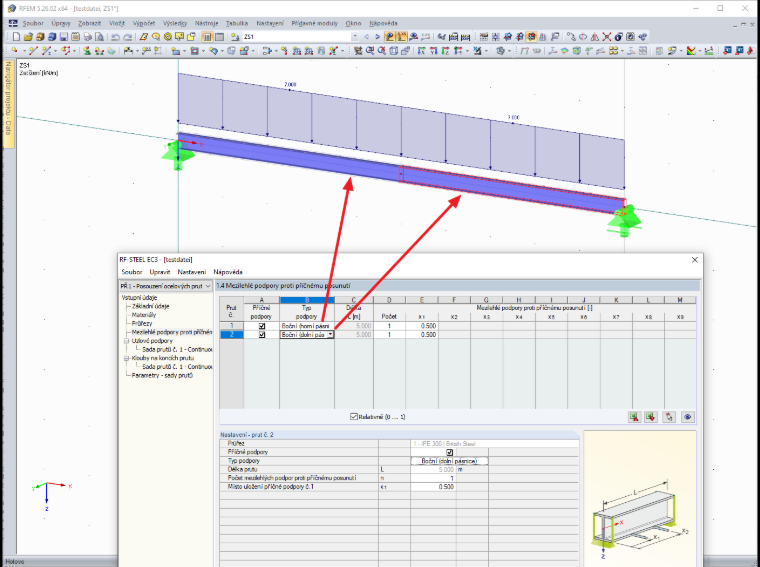Open the Nastavení menu in RF-STEEL dialog
This screenshot has width=760, height=567.
pyautogui.click(x=191, y=272)
